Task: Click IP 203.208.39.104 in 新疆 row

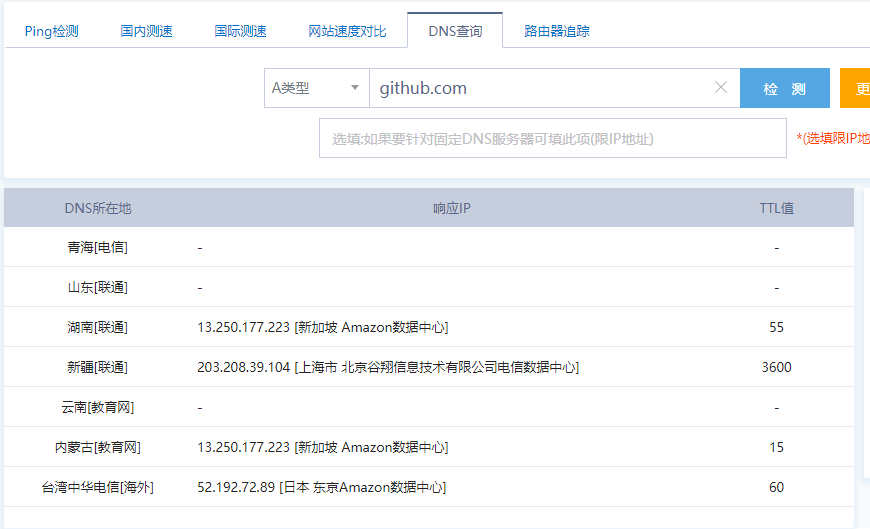Action: 244,367
